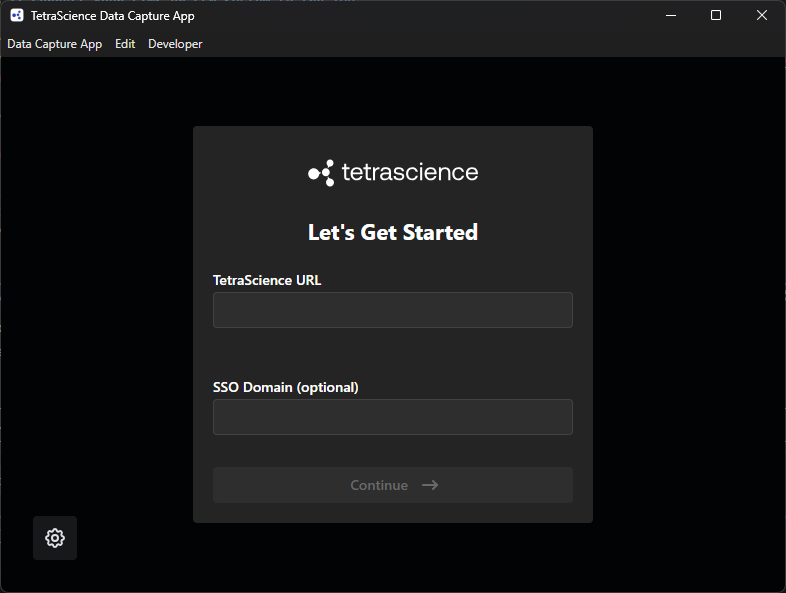Click the Let's Get Started heading
Image resolution: width=786 pixels, height=593 pixels.
click(x=393, y=233)
